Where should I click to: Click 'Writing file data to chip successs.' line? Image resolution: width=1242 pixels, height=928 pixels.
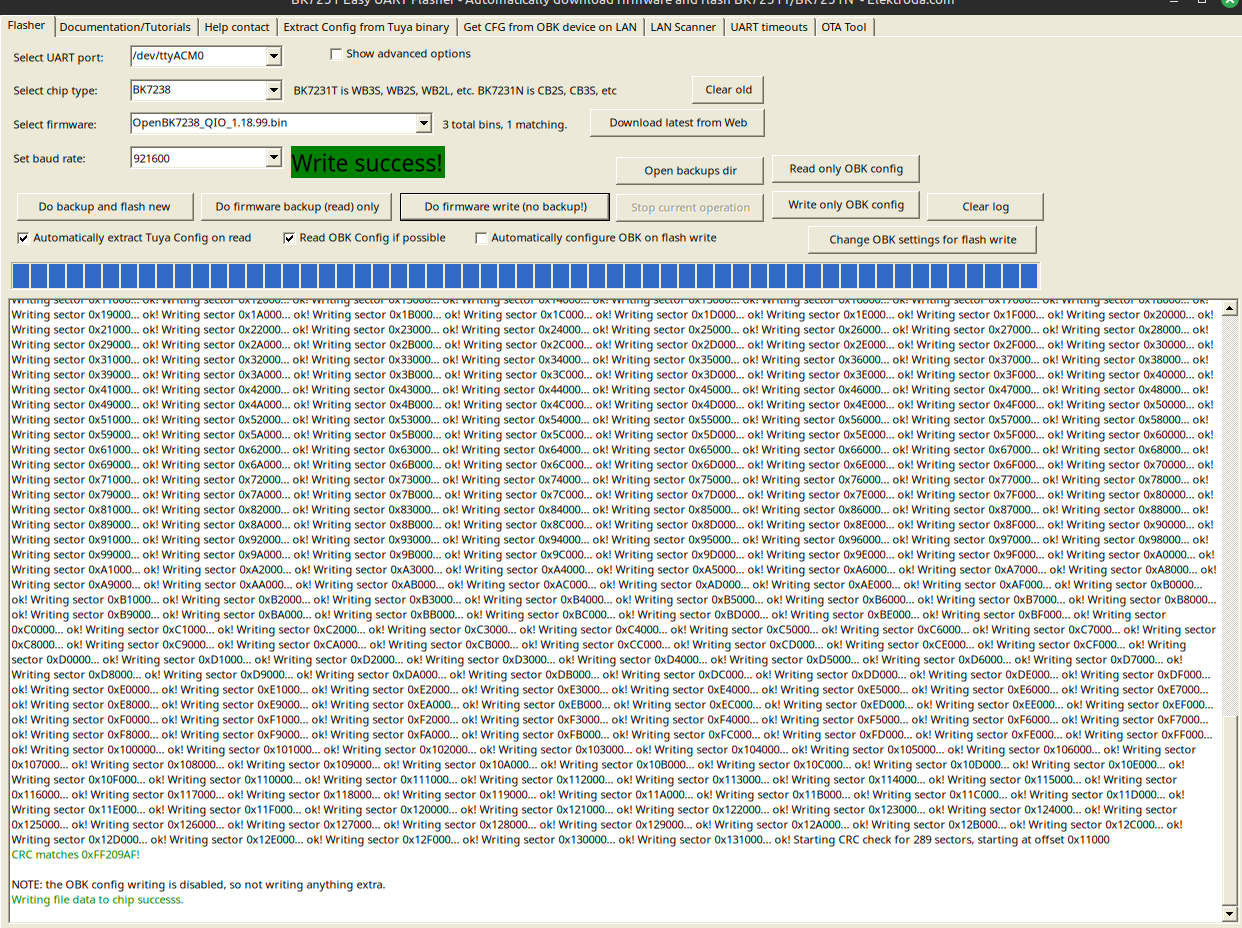[x=97, y=900]
